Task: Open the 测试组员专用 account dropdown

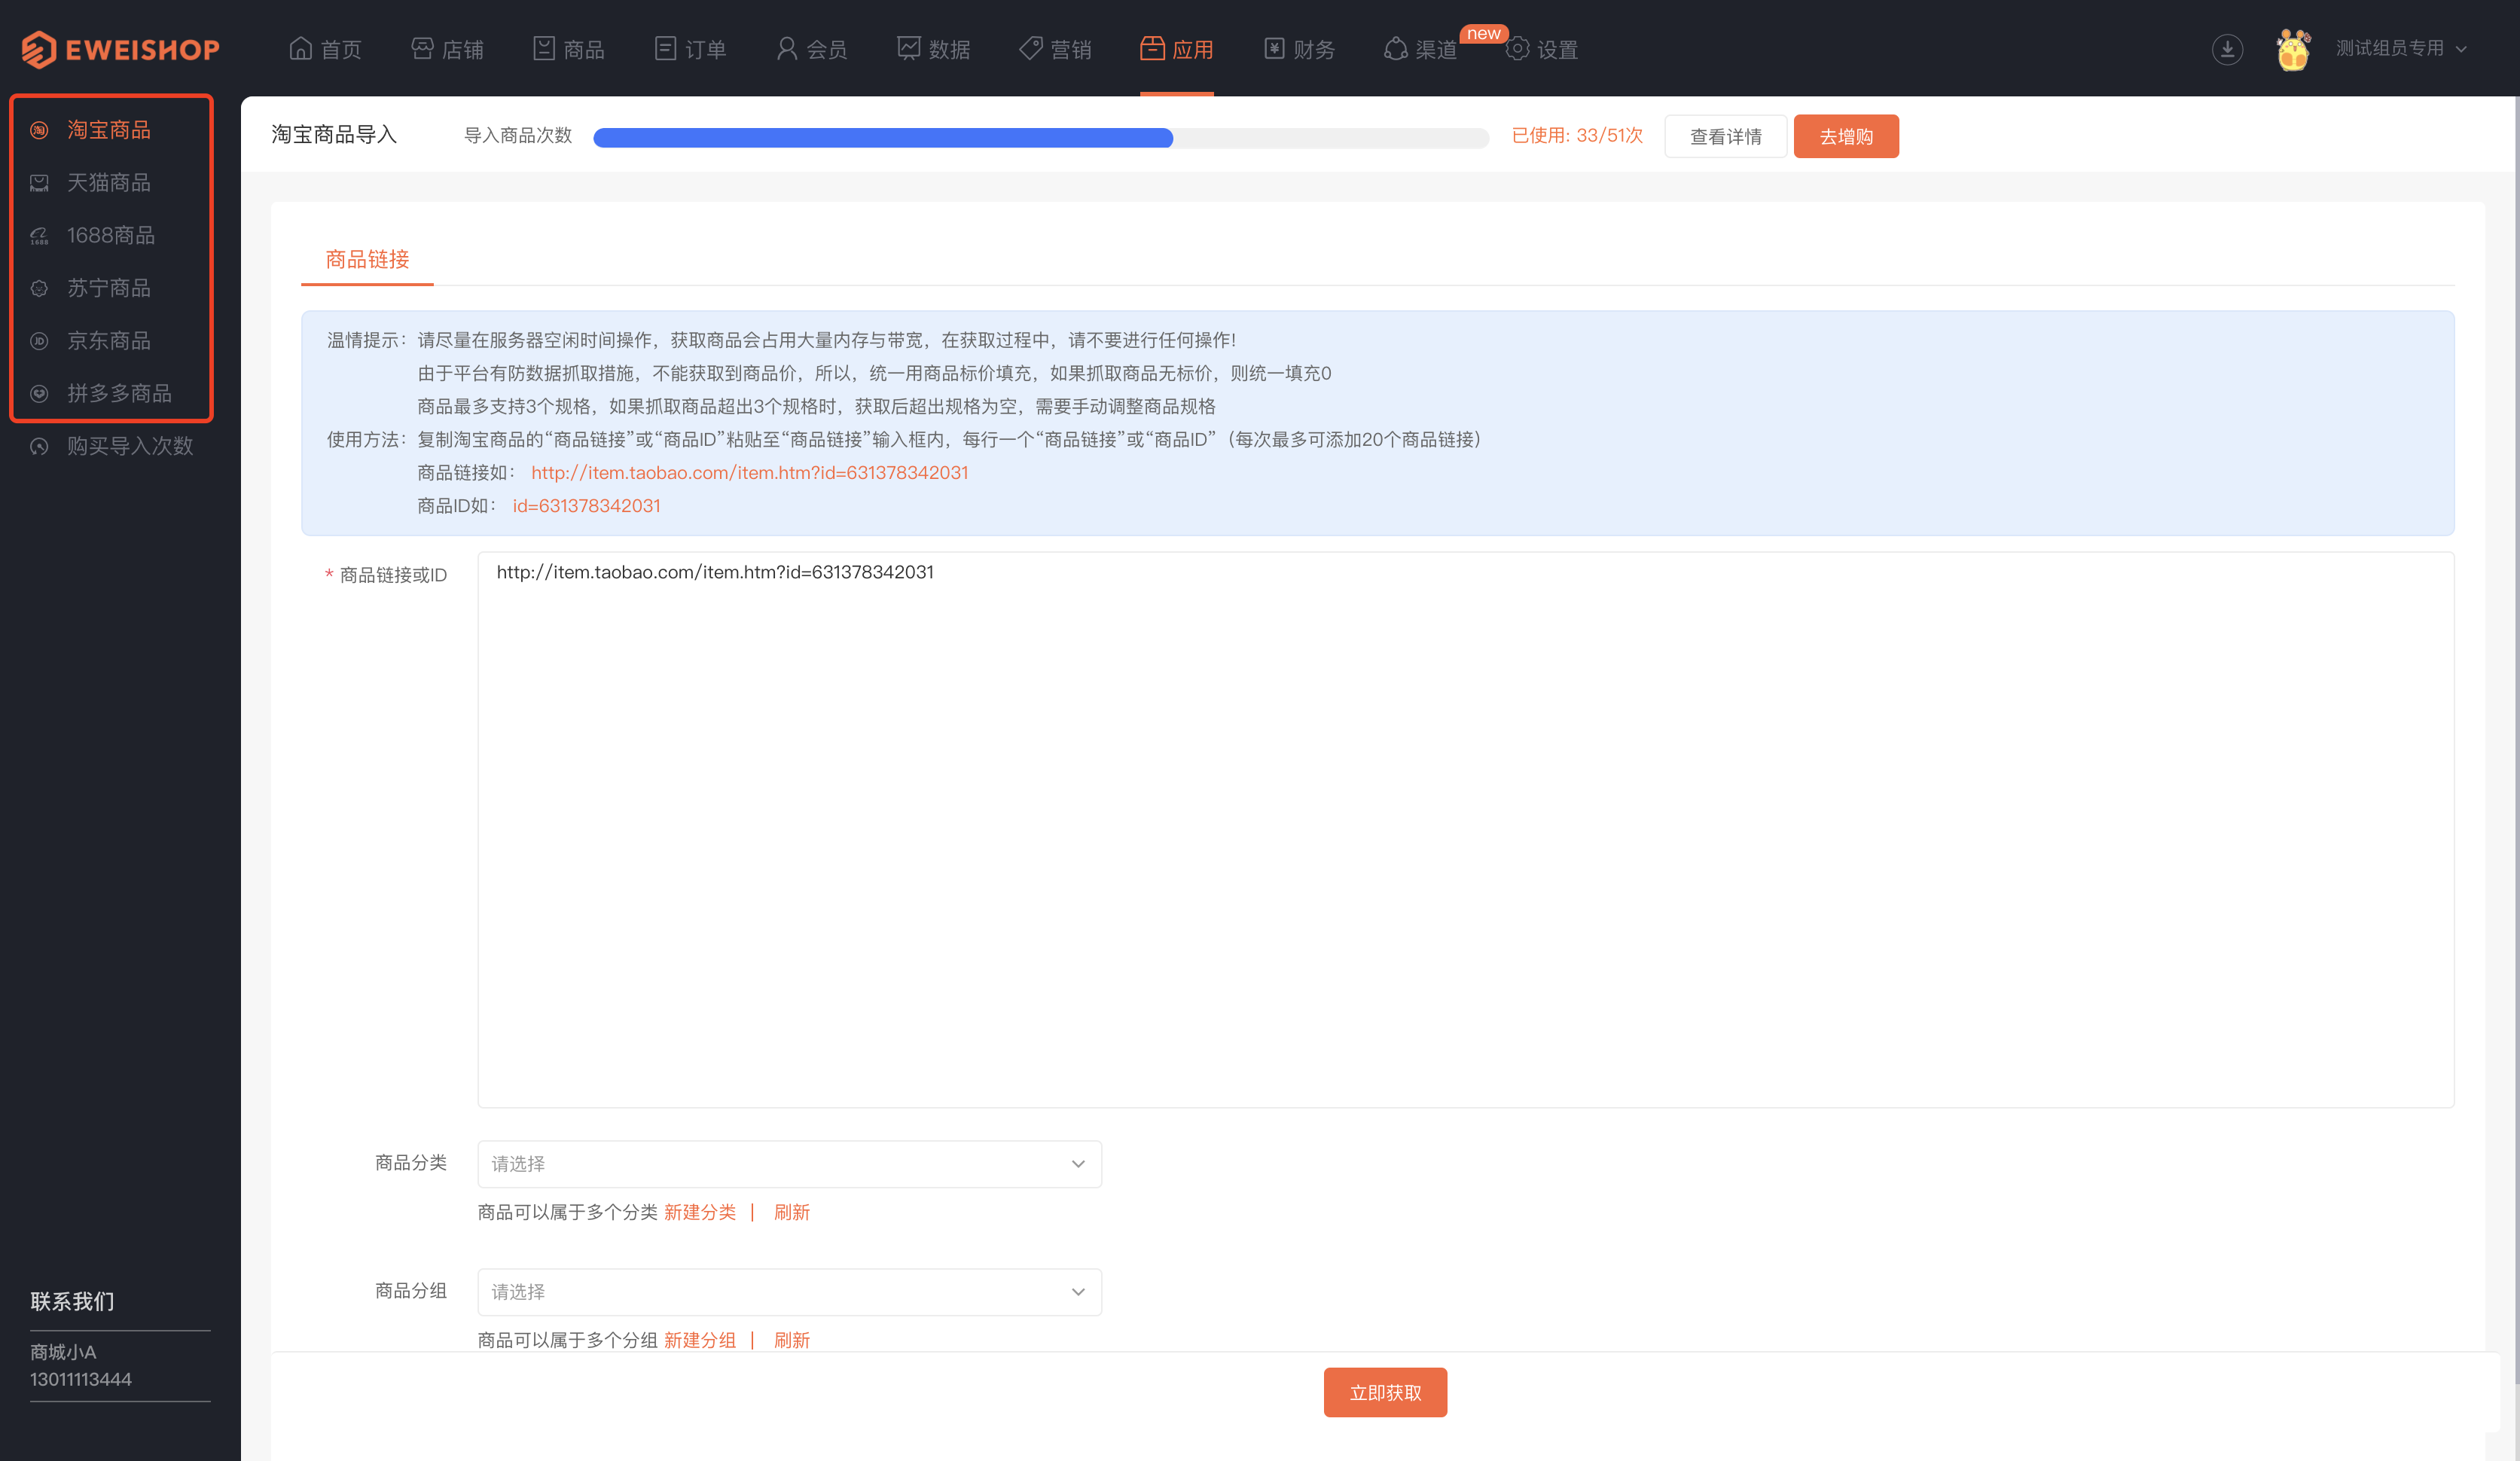Action: click(2401, 48)
